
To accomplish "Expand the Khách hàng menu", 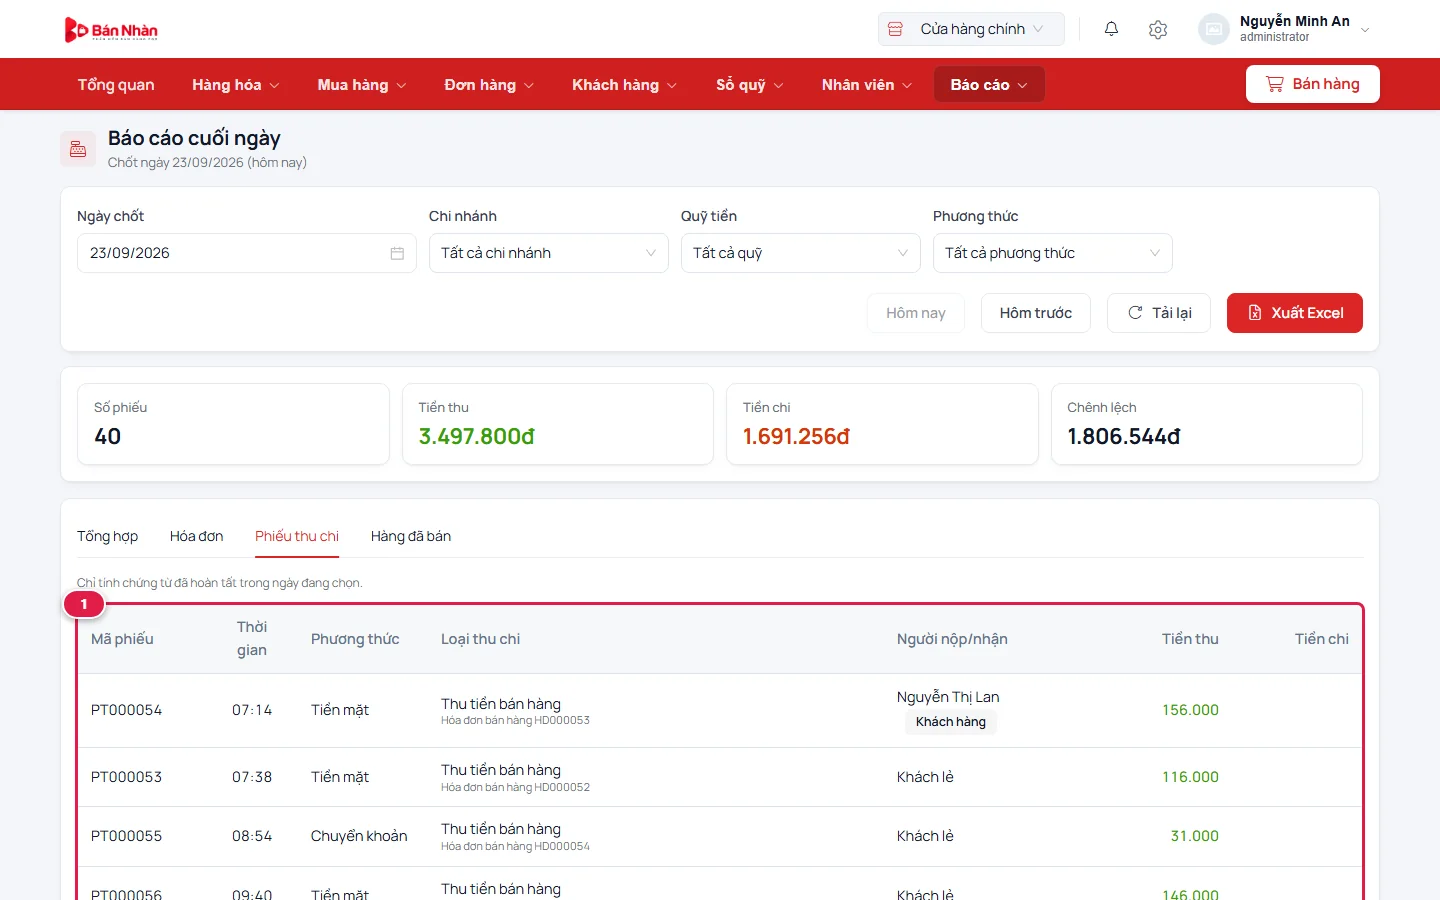I will 624,85.
